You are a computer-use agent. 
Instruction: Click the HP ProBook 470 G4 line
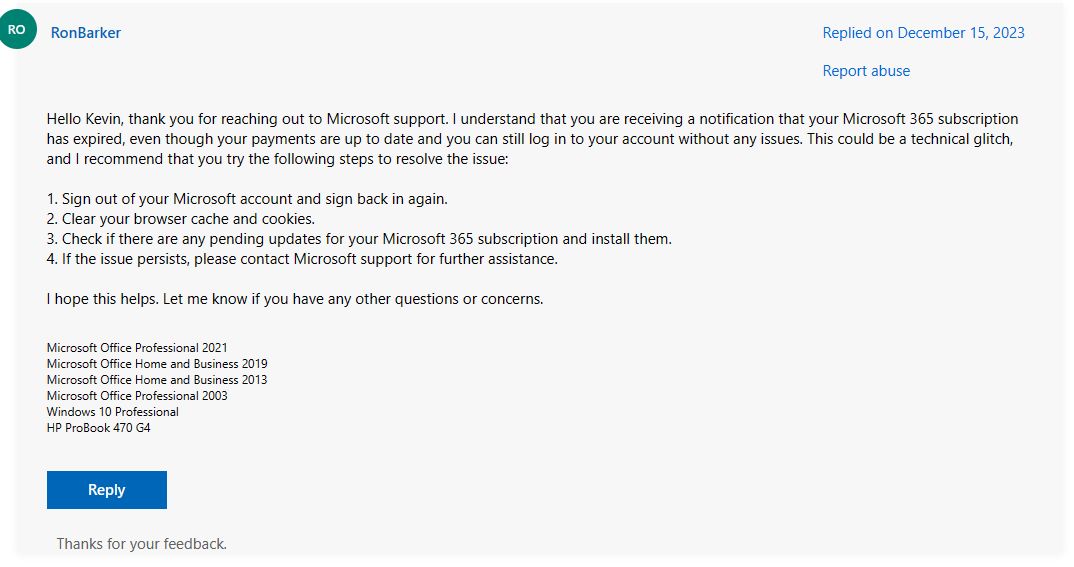99,428
